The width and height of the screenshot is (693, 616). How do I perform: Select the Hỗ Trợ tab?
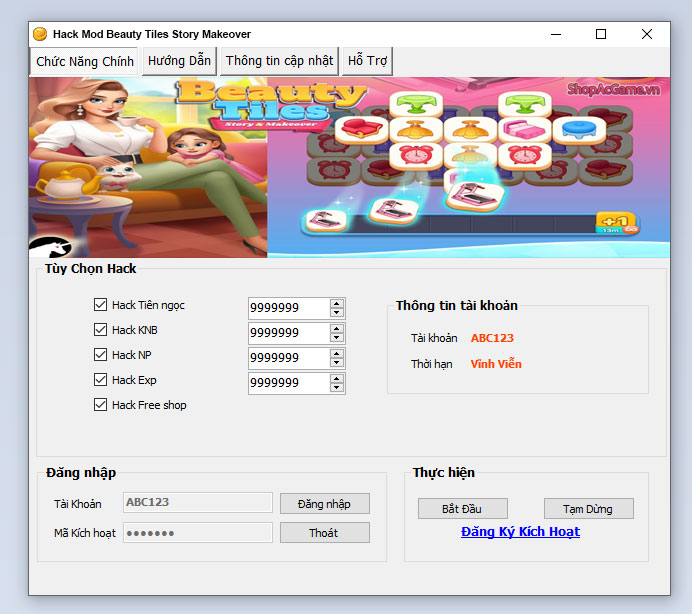pyautogui.click(x=367, y=61)
